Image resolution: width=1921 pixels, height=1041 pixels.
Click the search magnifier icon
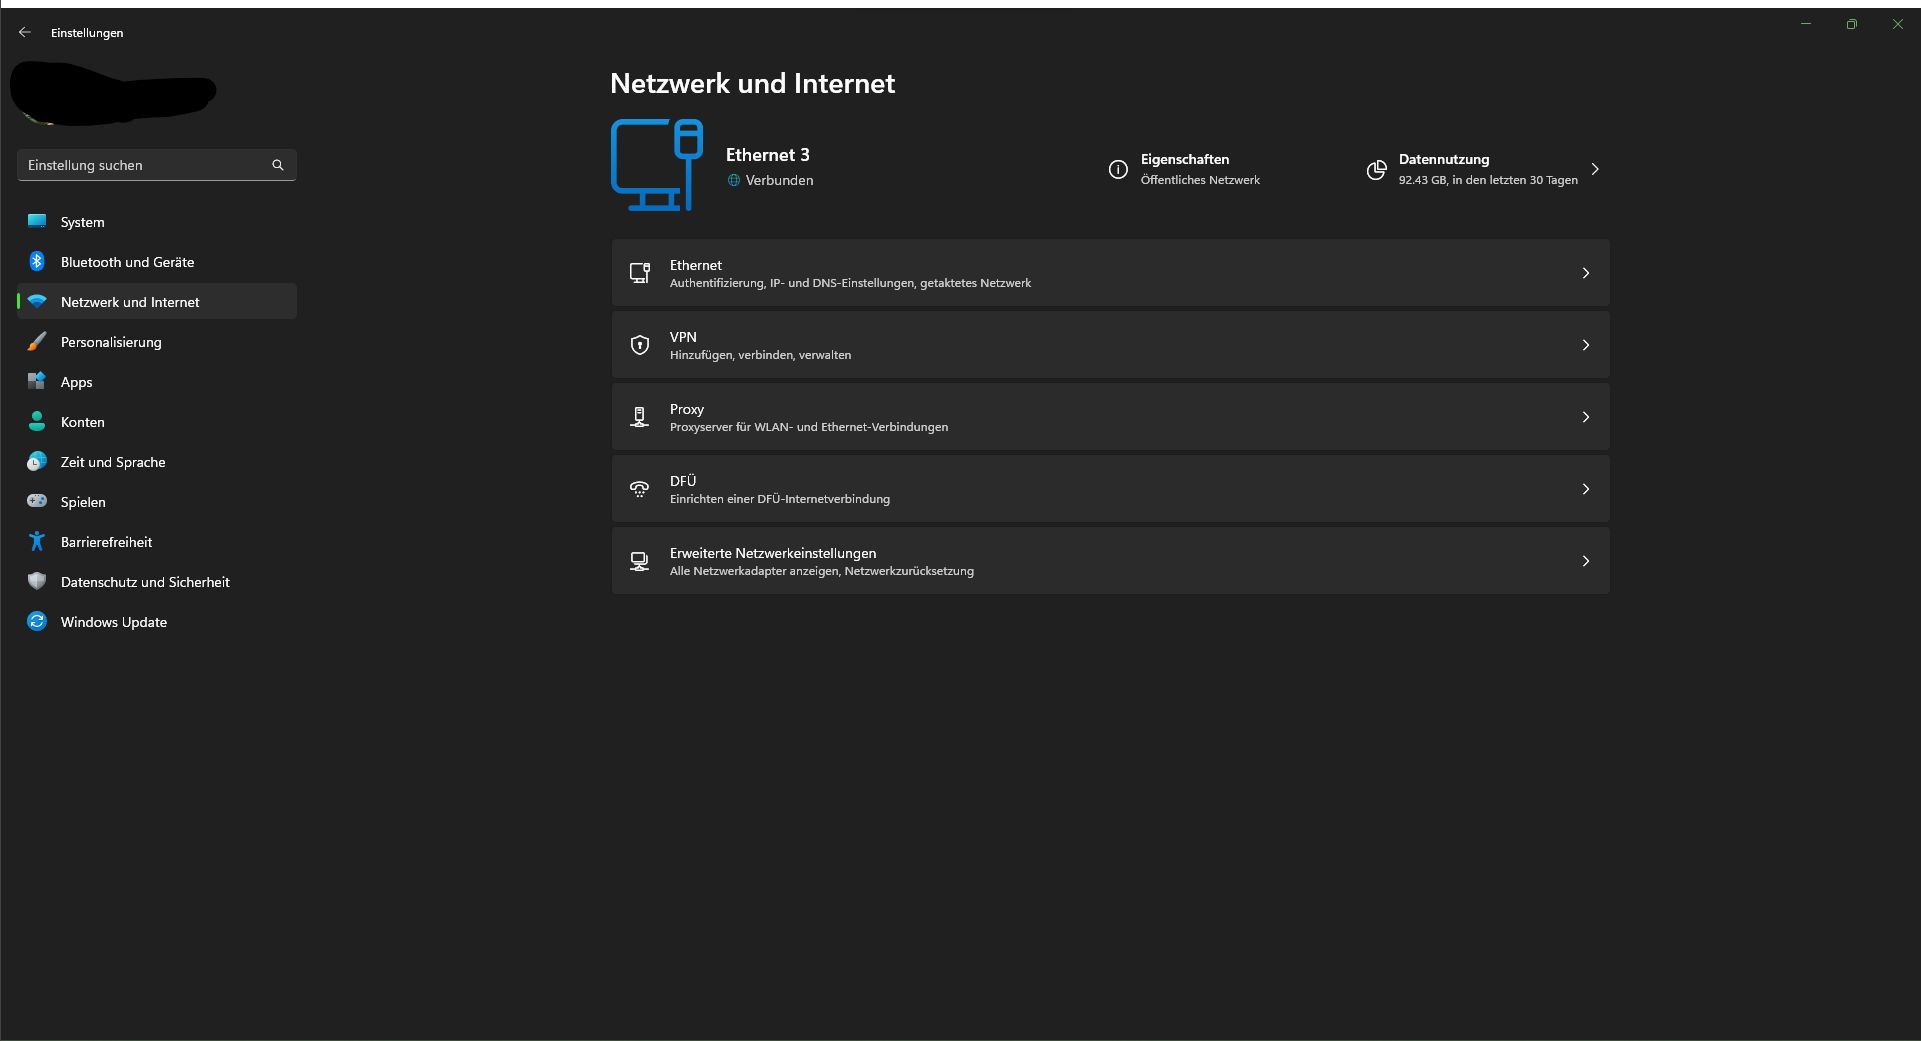point(278,165)
